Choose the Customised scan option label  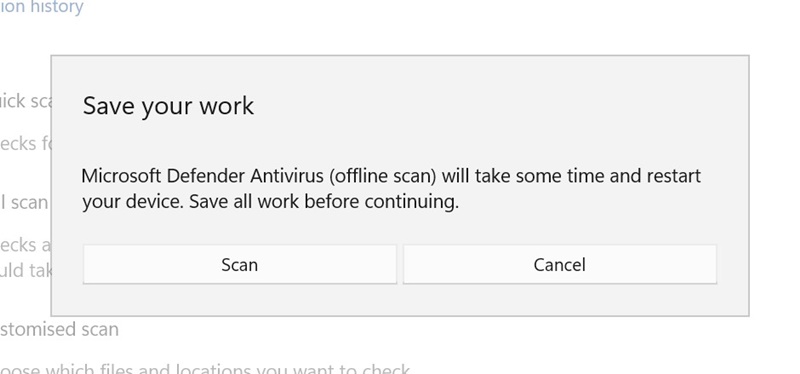point(59,329)
